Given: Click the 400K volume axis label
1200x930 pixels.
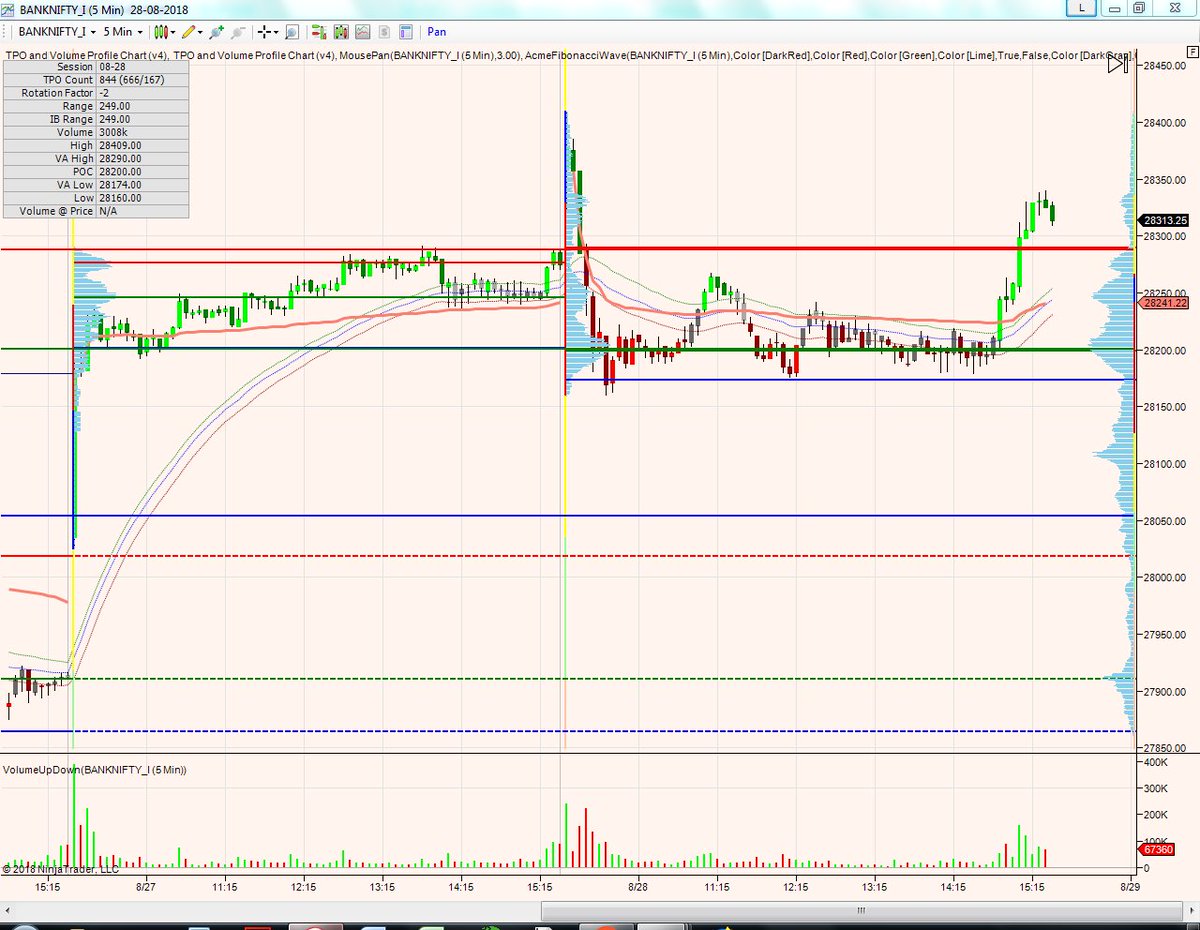Looking at the screenshot, I should click(1157, 762).
